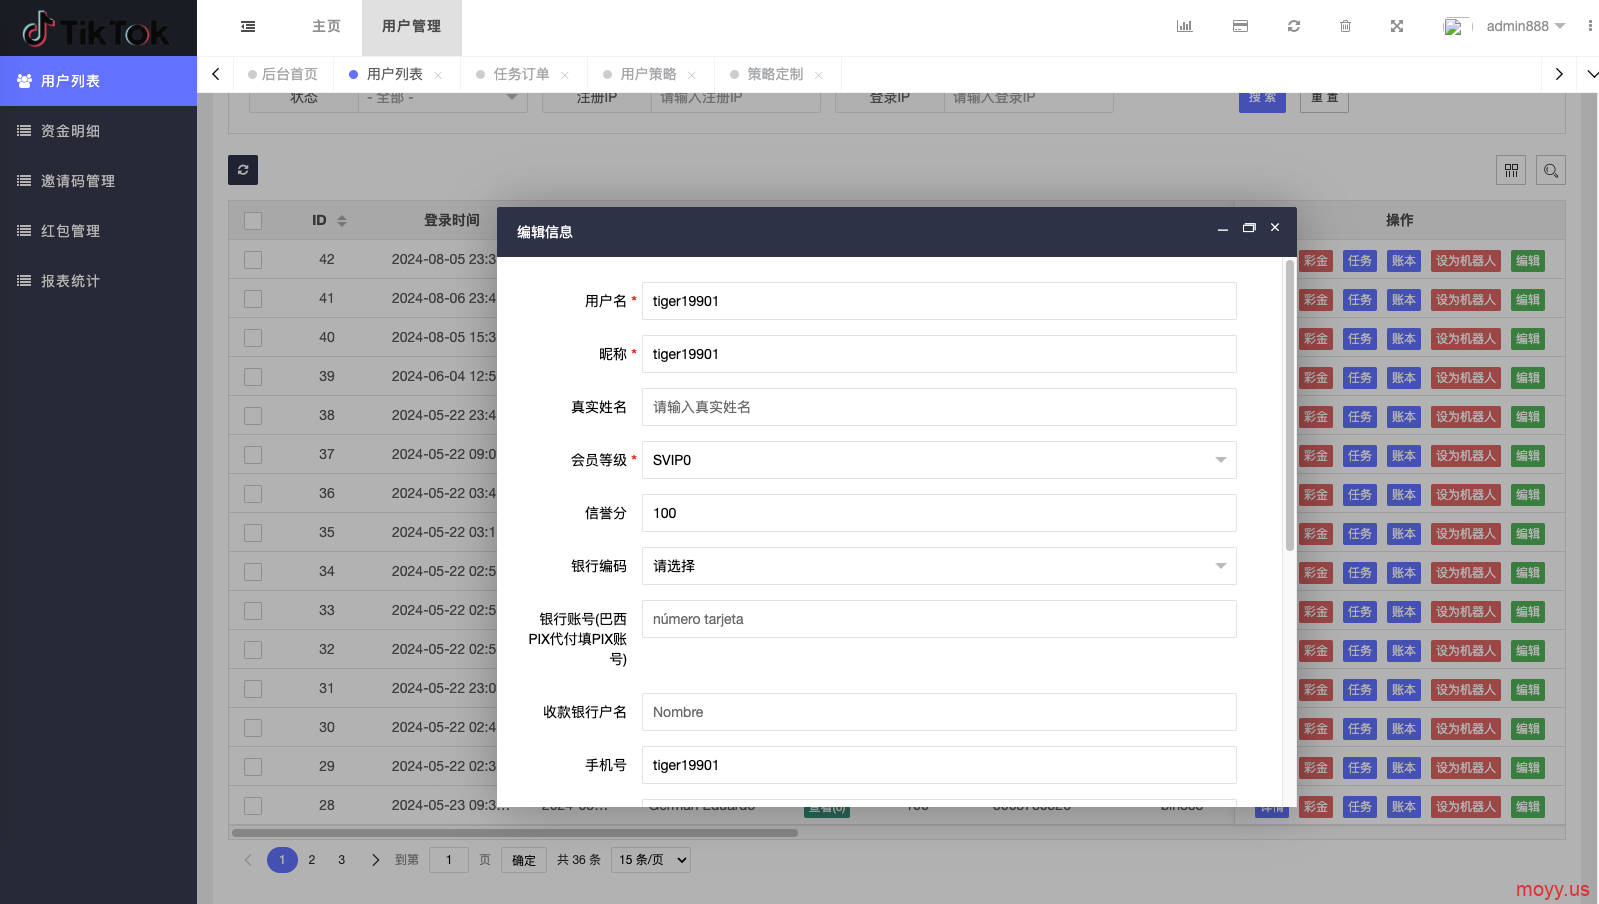Screen dimensions: 1599x904
Task: Click the 重置 filter button
Action: click(x=1324, y=99)
